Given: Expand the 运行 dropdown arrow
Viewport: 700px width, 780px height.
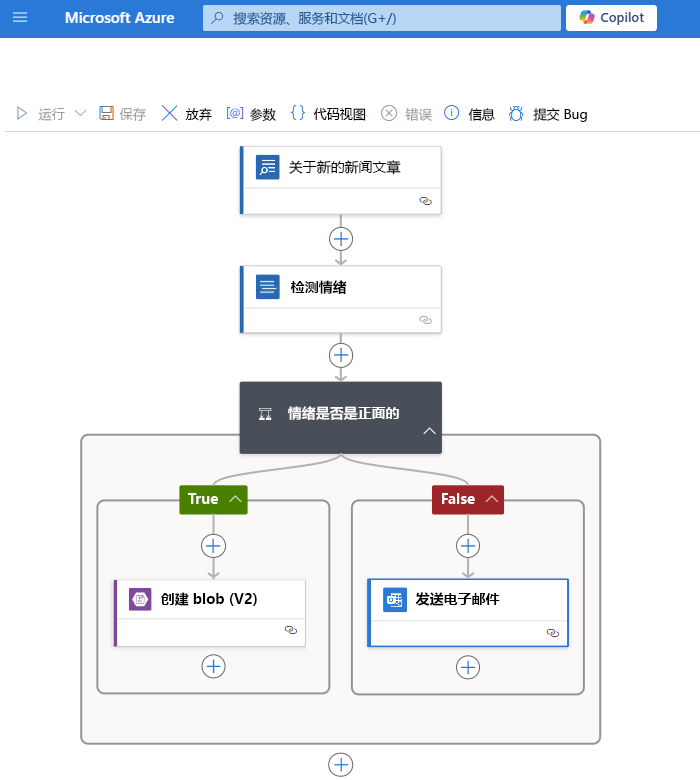Looking at the screenshot, I should pyautogui.click(x=80, y=113).
